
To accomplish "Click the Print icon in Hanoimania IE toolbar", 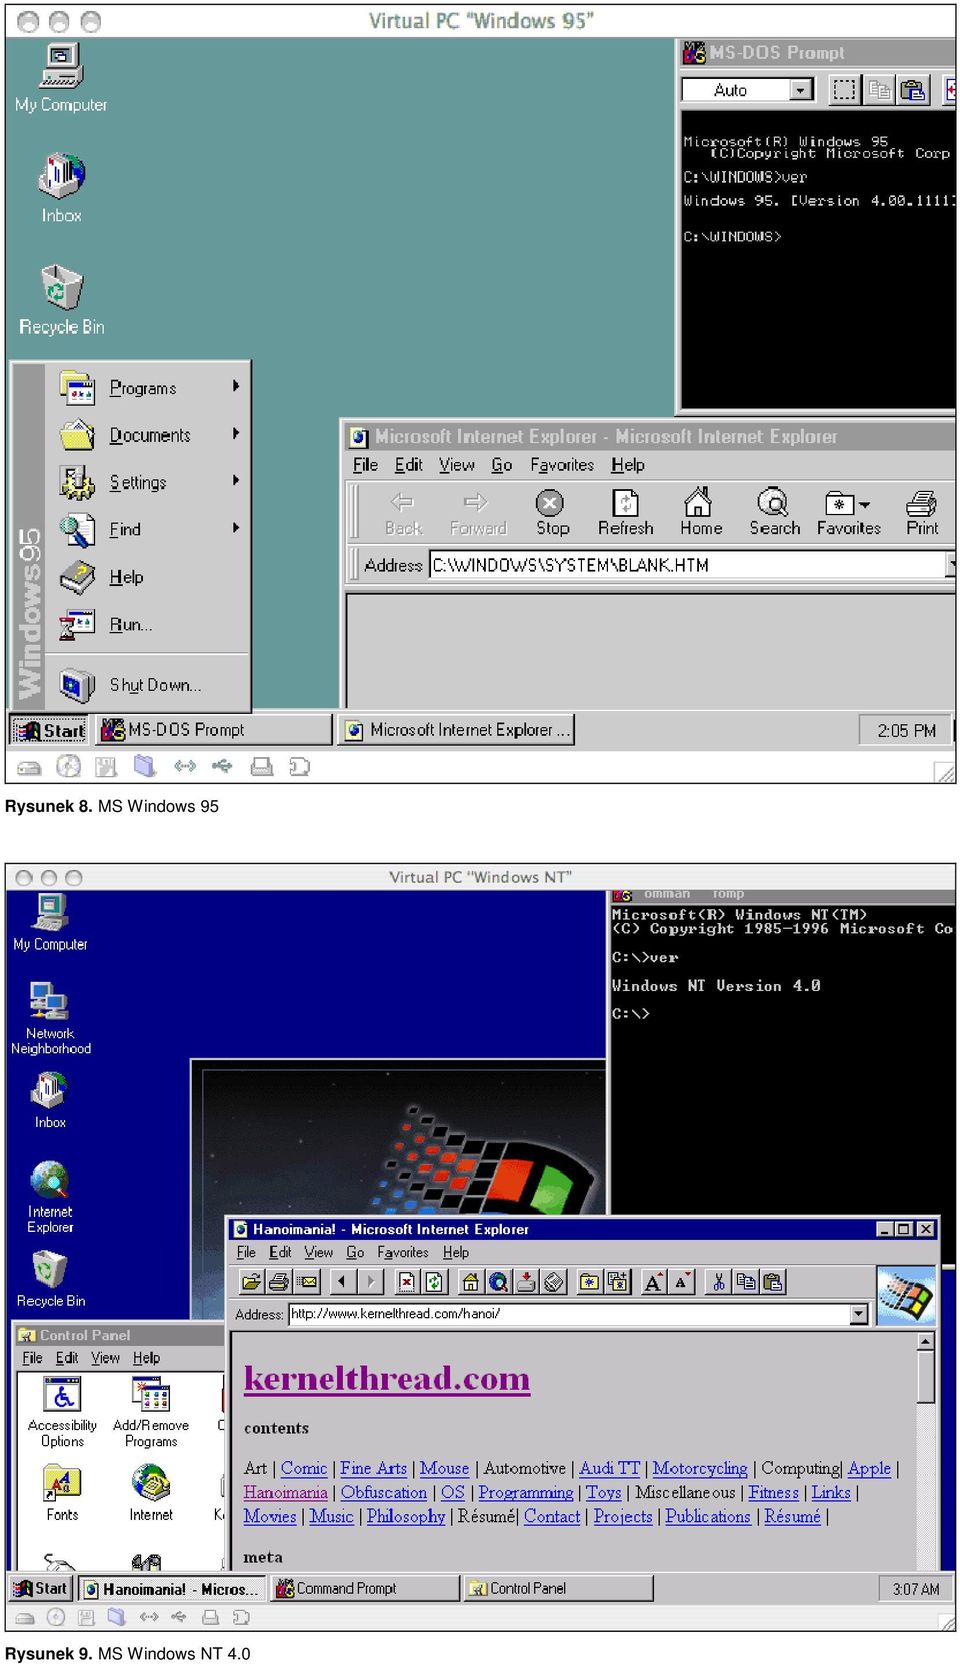I will coord(279,1281).
